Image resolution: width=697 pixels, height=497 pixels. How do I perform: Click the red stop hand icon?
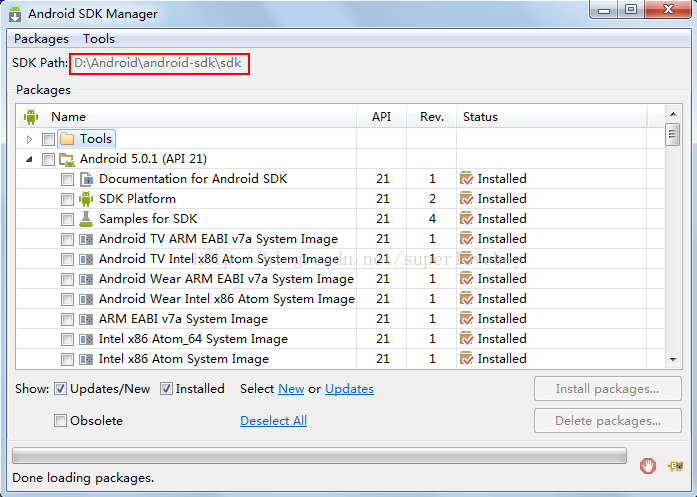pyautogui.click(x=648, y=466)
